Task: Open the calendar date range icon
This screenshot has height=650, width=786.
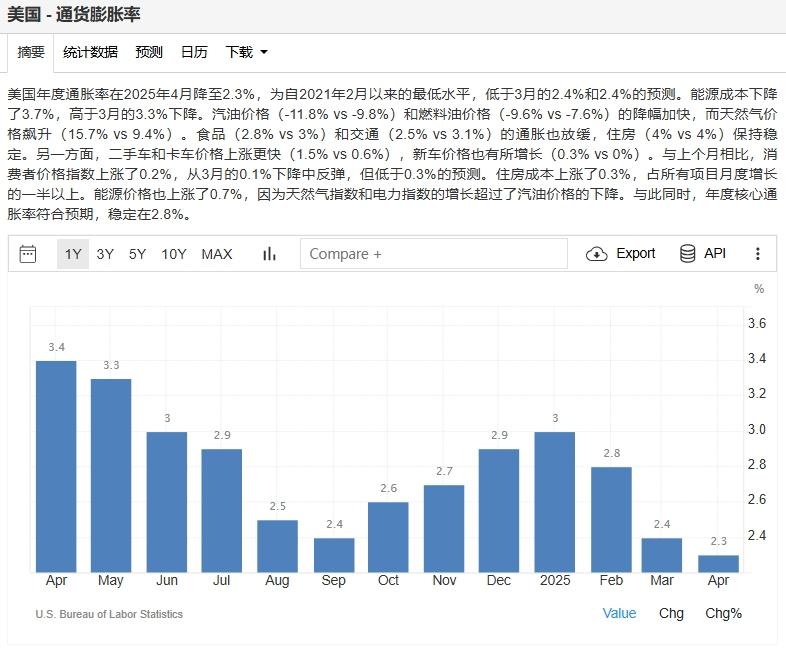Action: point(28,254)
